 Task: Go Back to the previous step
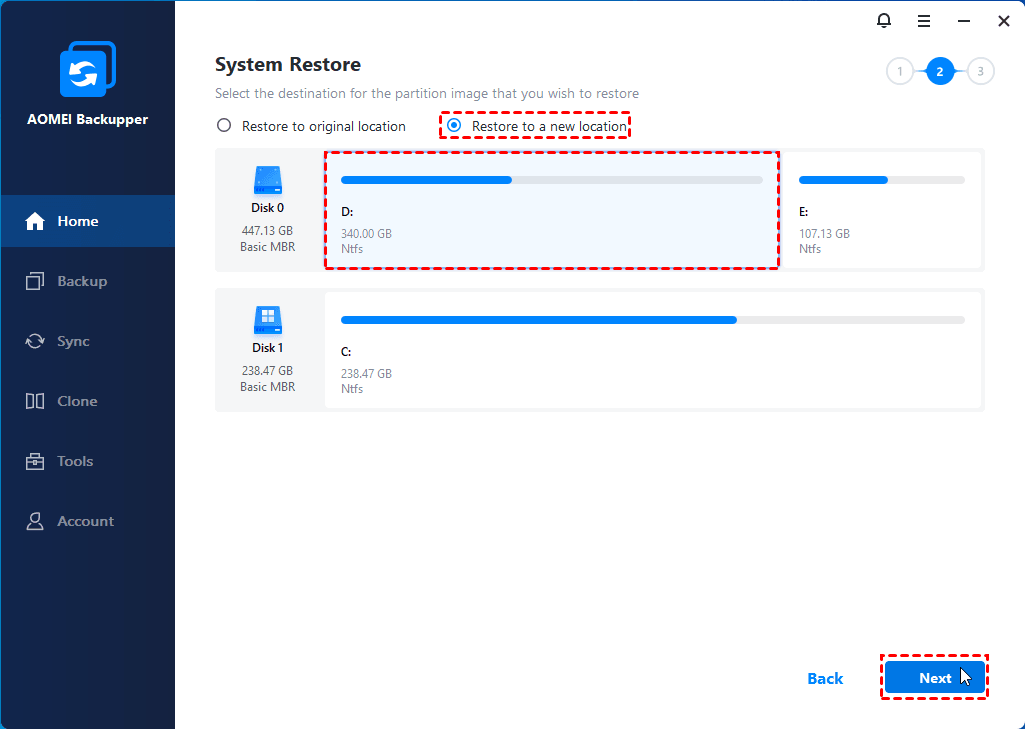click(825, 678)
